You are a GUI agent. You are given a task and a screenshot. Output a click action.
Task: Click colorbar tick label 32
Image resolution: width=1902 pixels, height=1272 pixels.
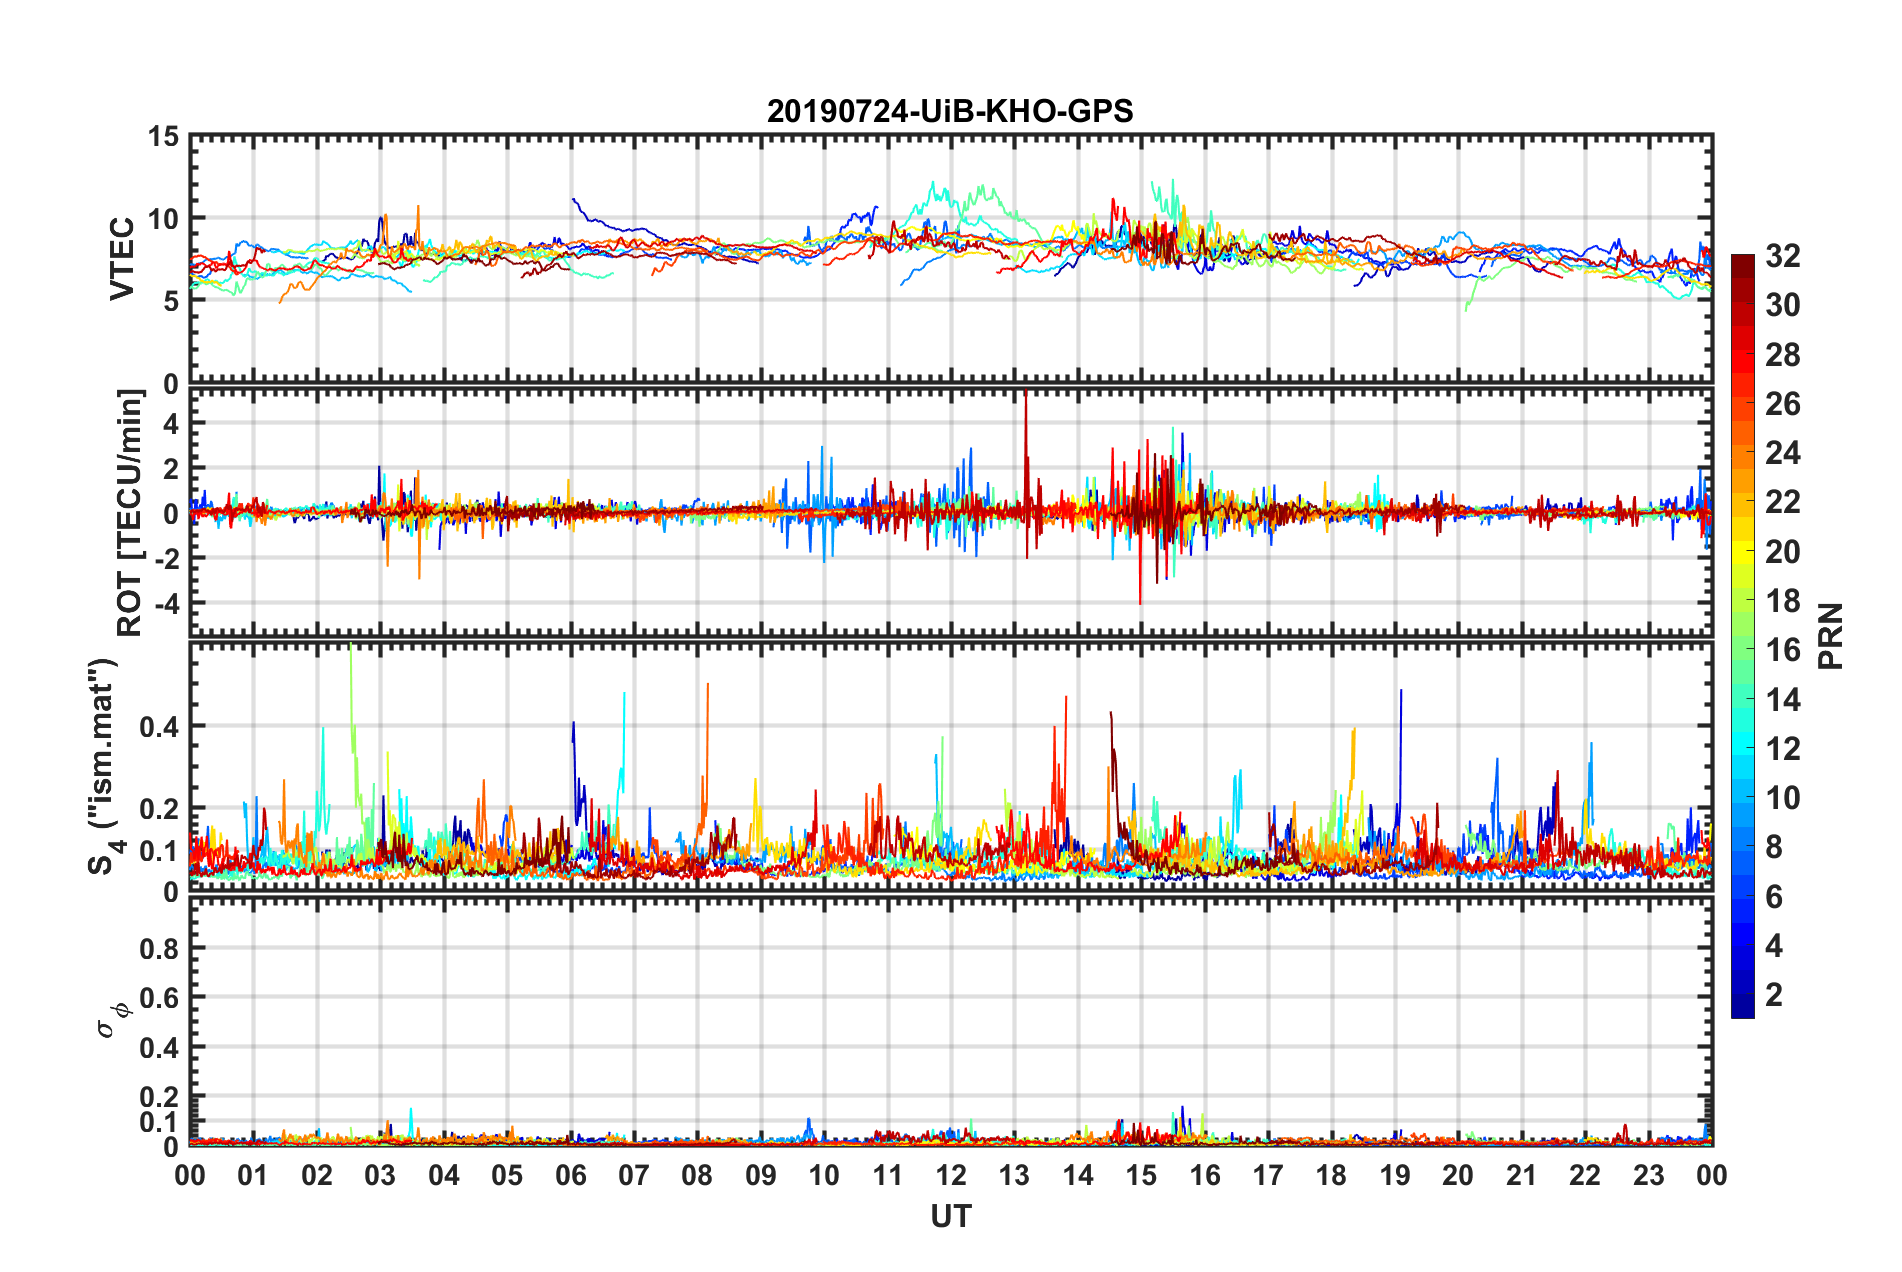tap(1782, 256)
